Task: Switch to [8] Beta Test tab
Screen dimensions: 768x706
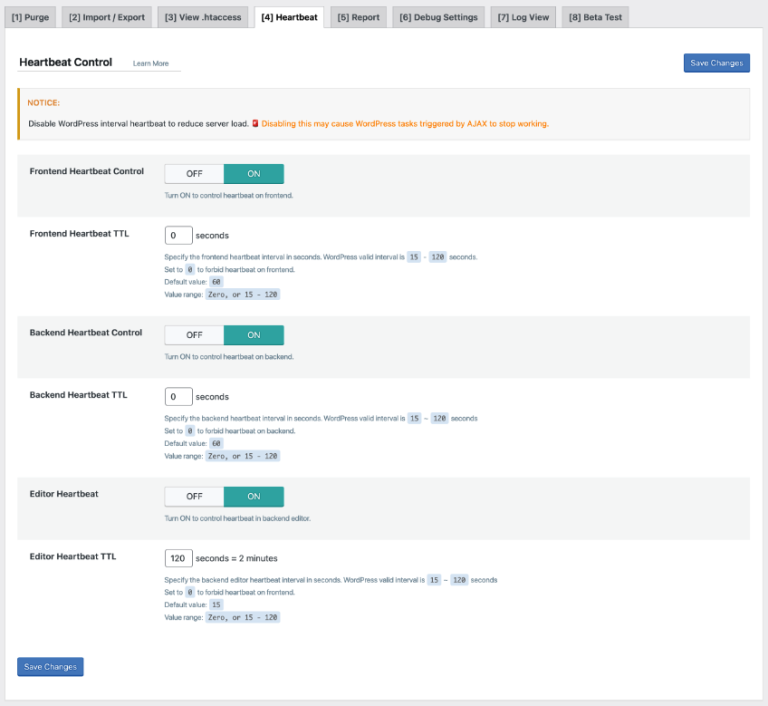Action: [x=595, y=17]
